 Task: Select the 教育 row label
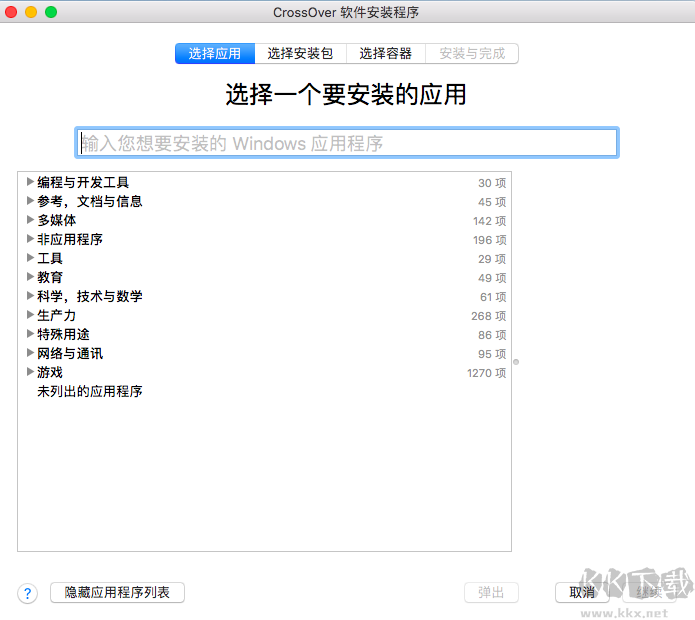click(x=50, y=277)
